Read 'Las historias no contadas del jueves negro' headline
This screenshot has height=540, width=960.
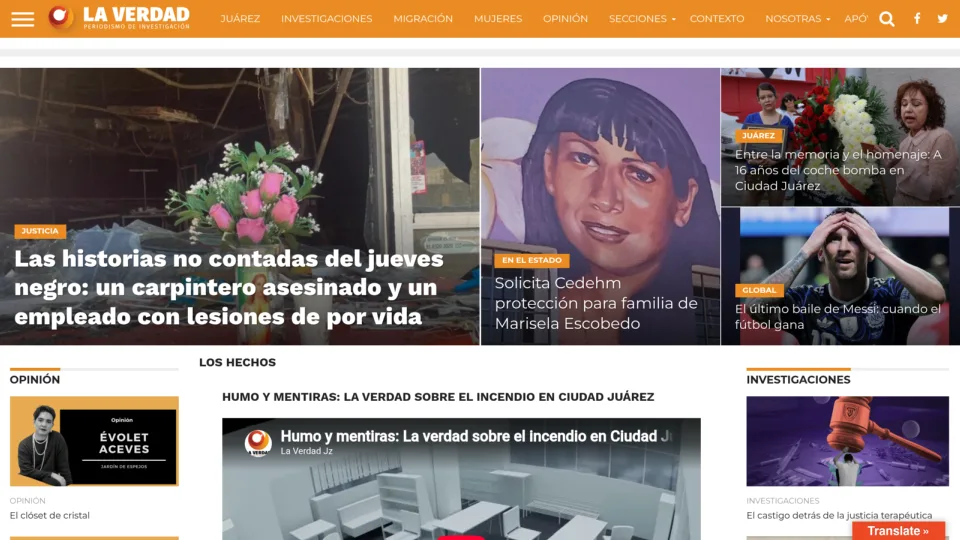coord(228,287)
